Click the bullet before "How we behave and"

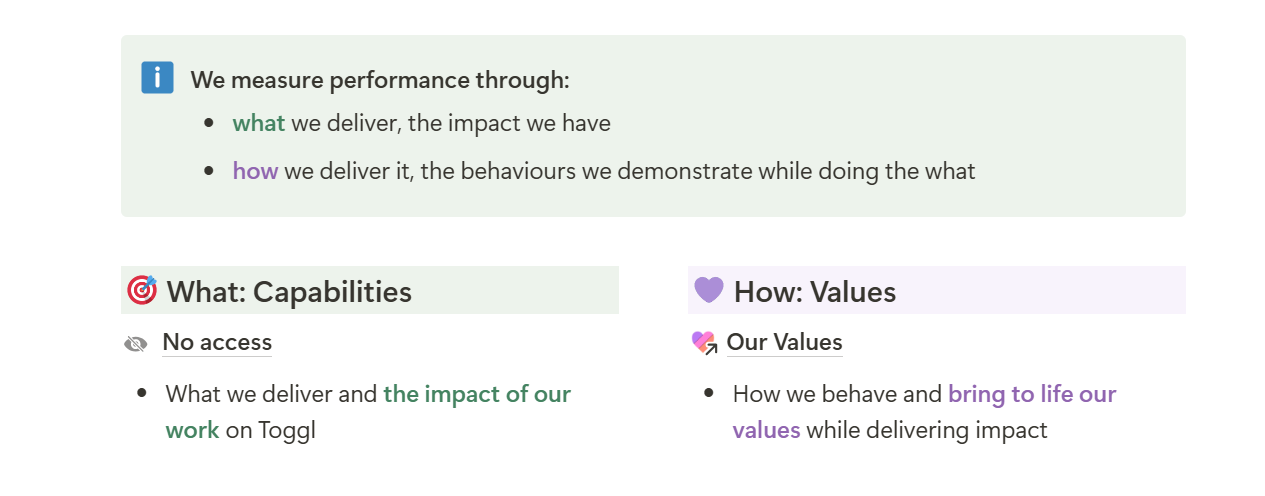(709, 393)
